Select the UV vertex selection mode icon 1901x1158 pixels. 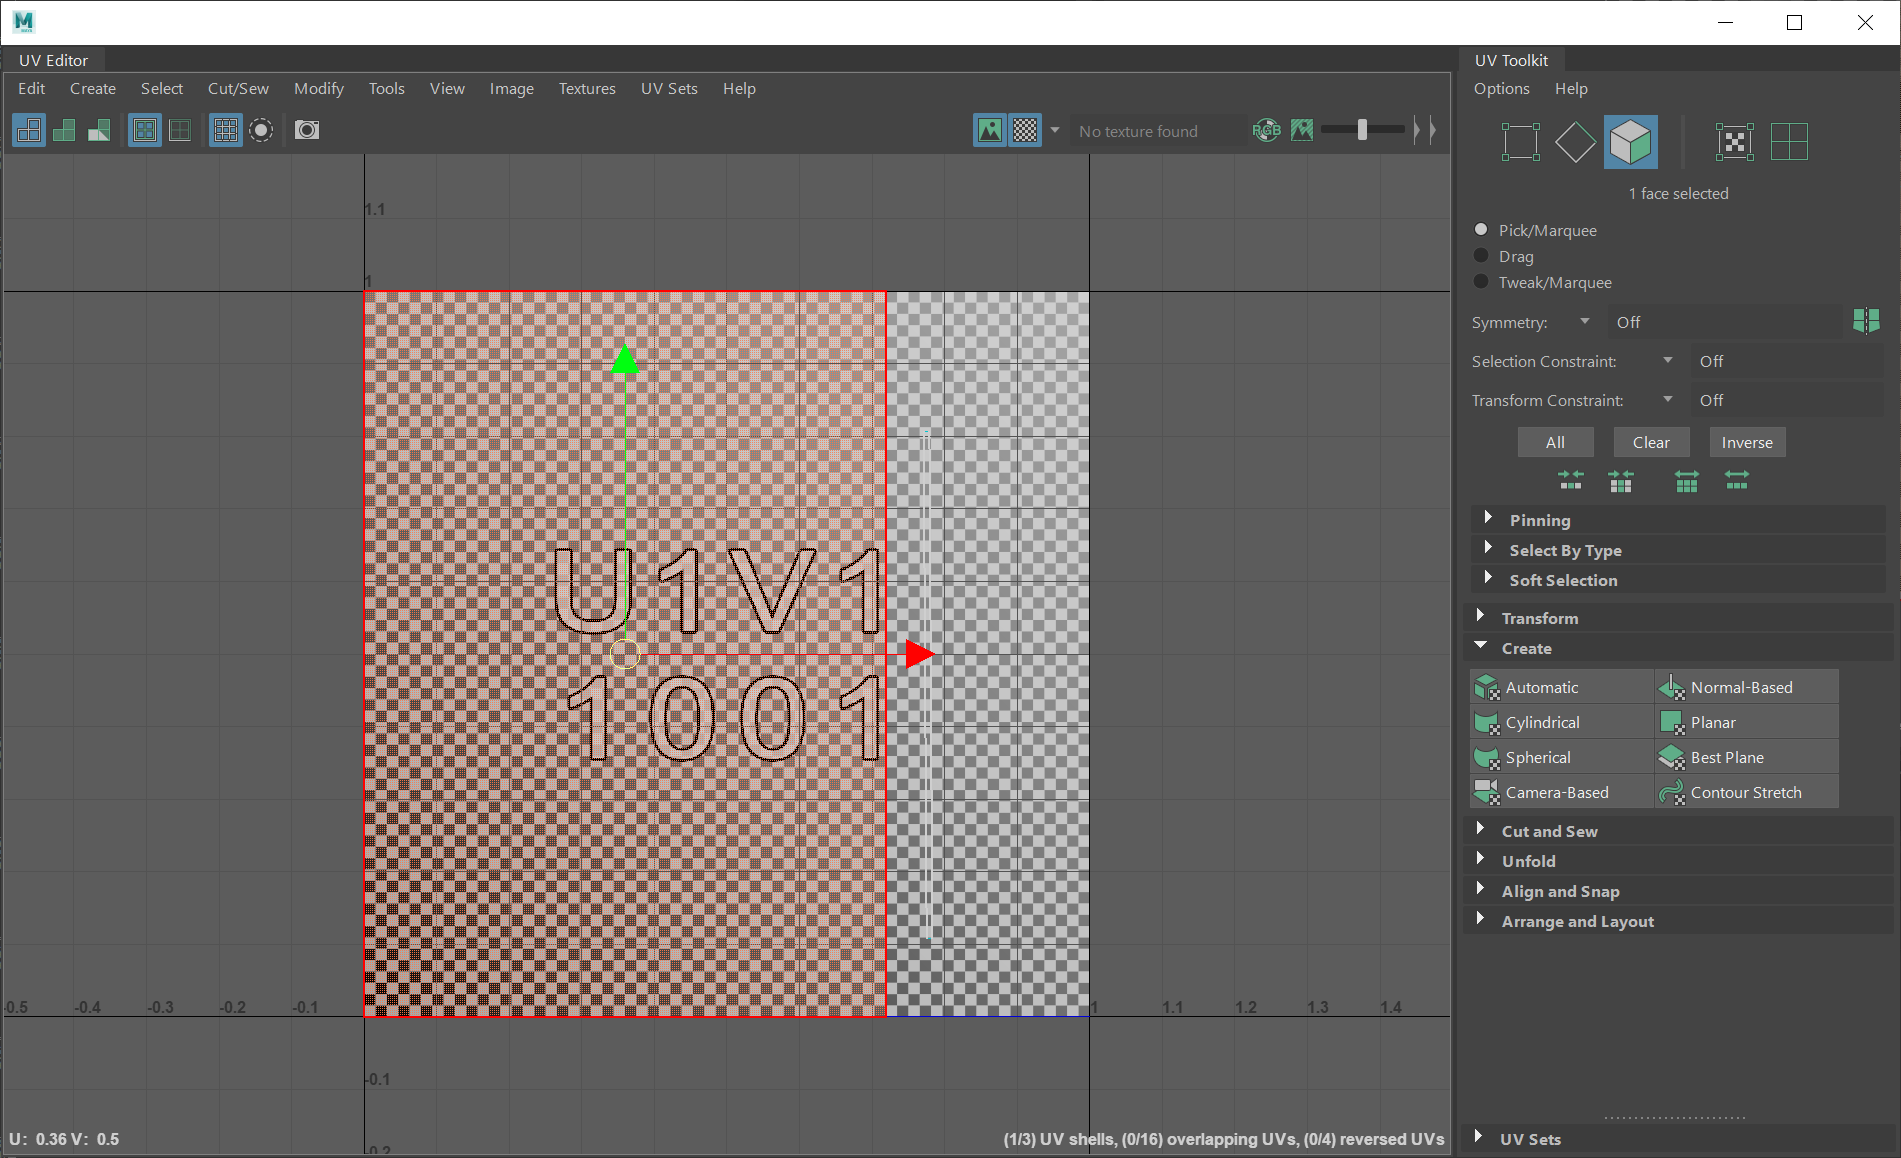click(1520, 142)
